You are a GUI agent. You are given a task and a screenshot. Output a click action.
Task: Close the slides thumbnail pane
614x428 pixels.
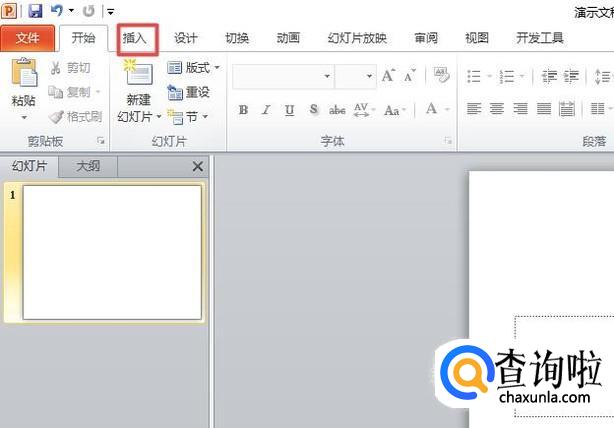click(x=198, y=166)
